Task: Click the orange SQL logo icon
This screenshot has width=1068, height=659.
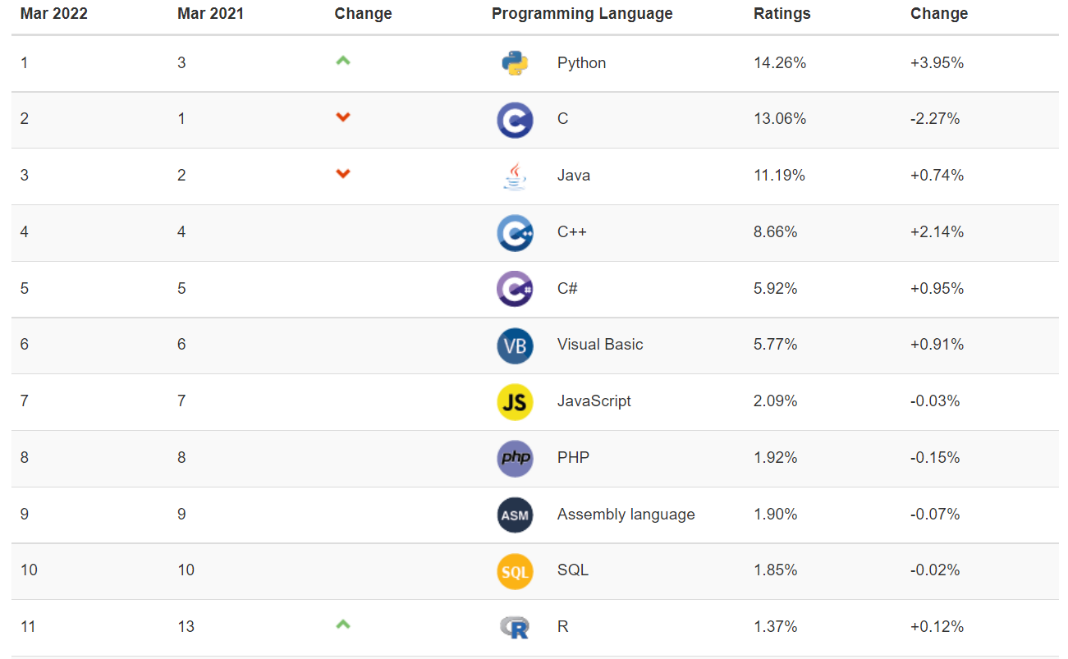Action: [x=514, y=571]
